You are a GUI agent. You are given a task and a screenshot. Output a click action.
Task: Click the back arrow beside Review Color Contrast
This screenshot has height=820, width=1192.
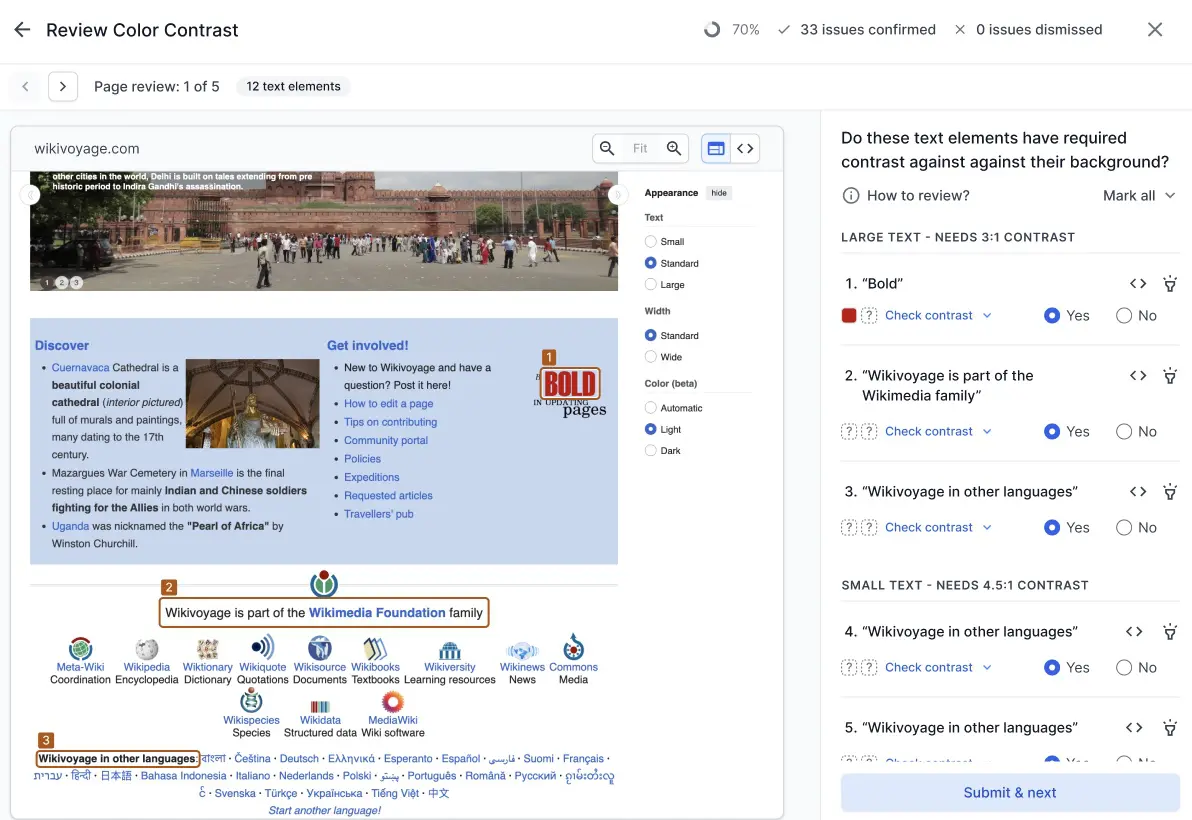click(22, 29)
